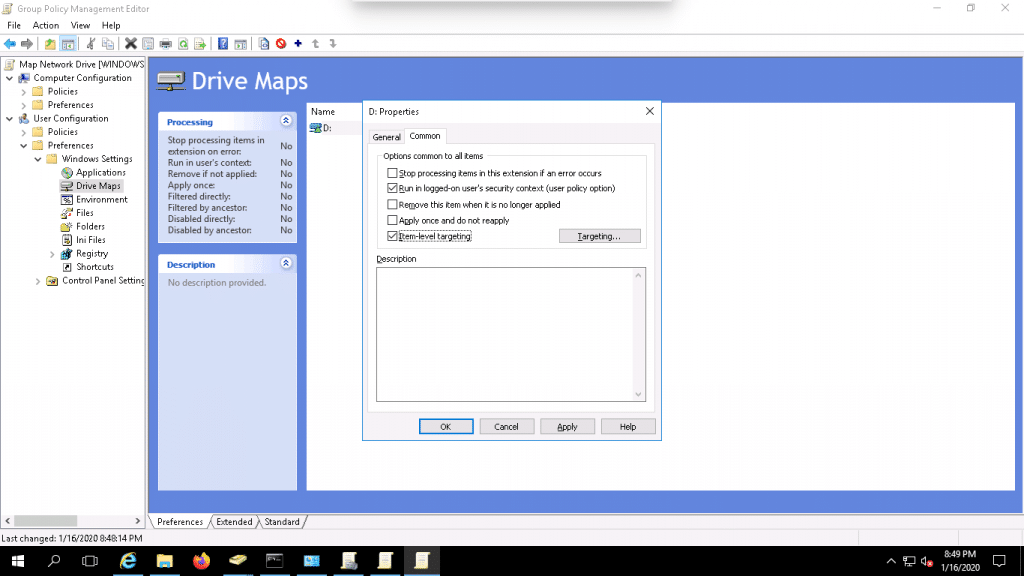Click OK in D: Properties dialog

(446, 426)
